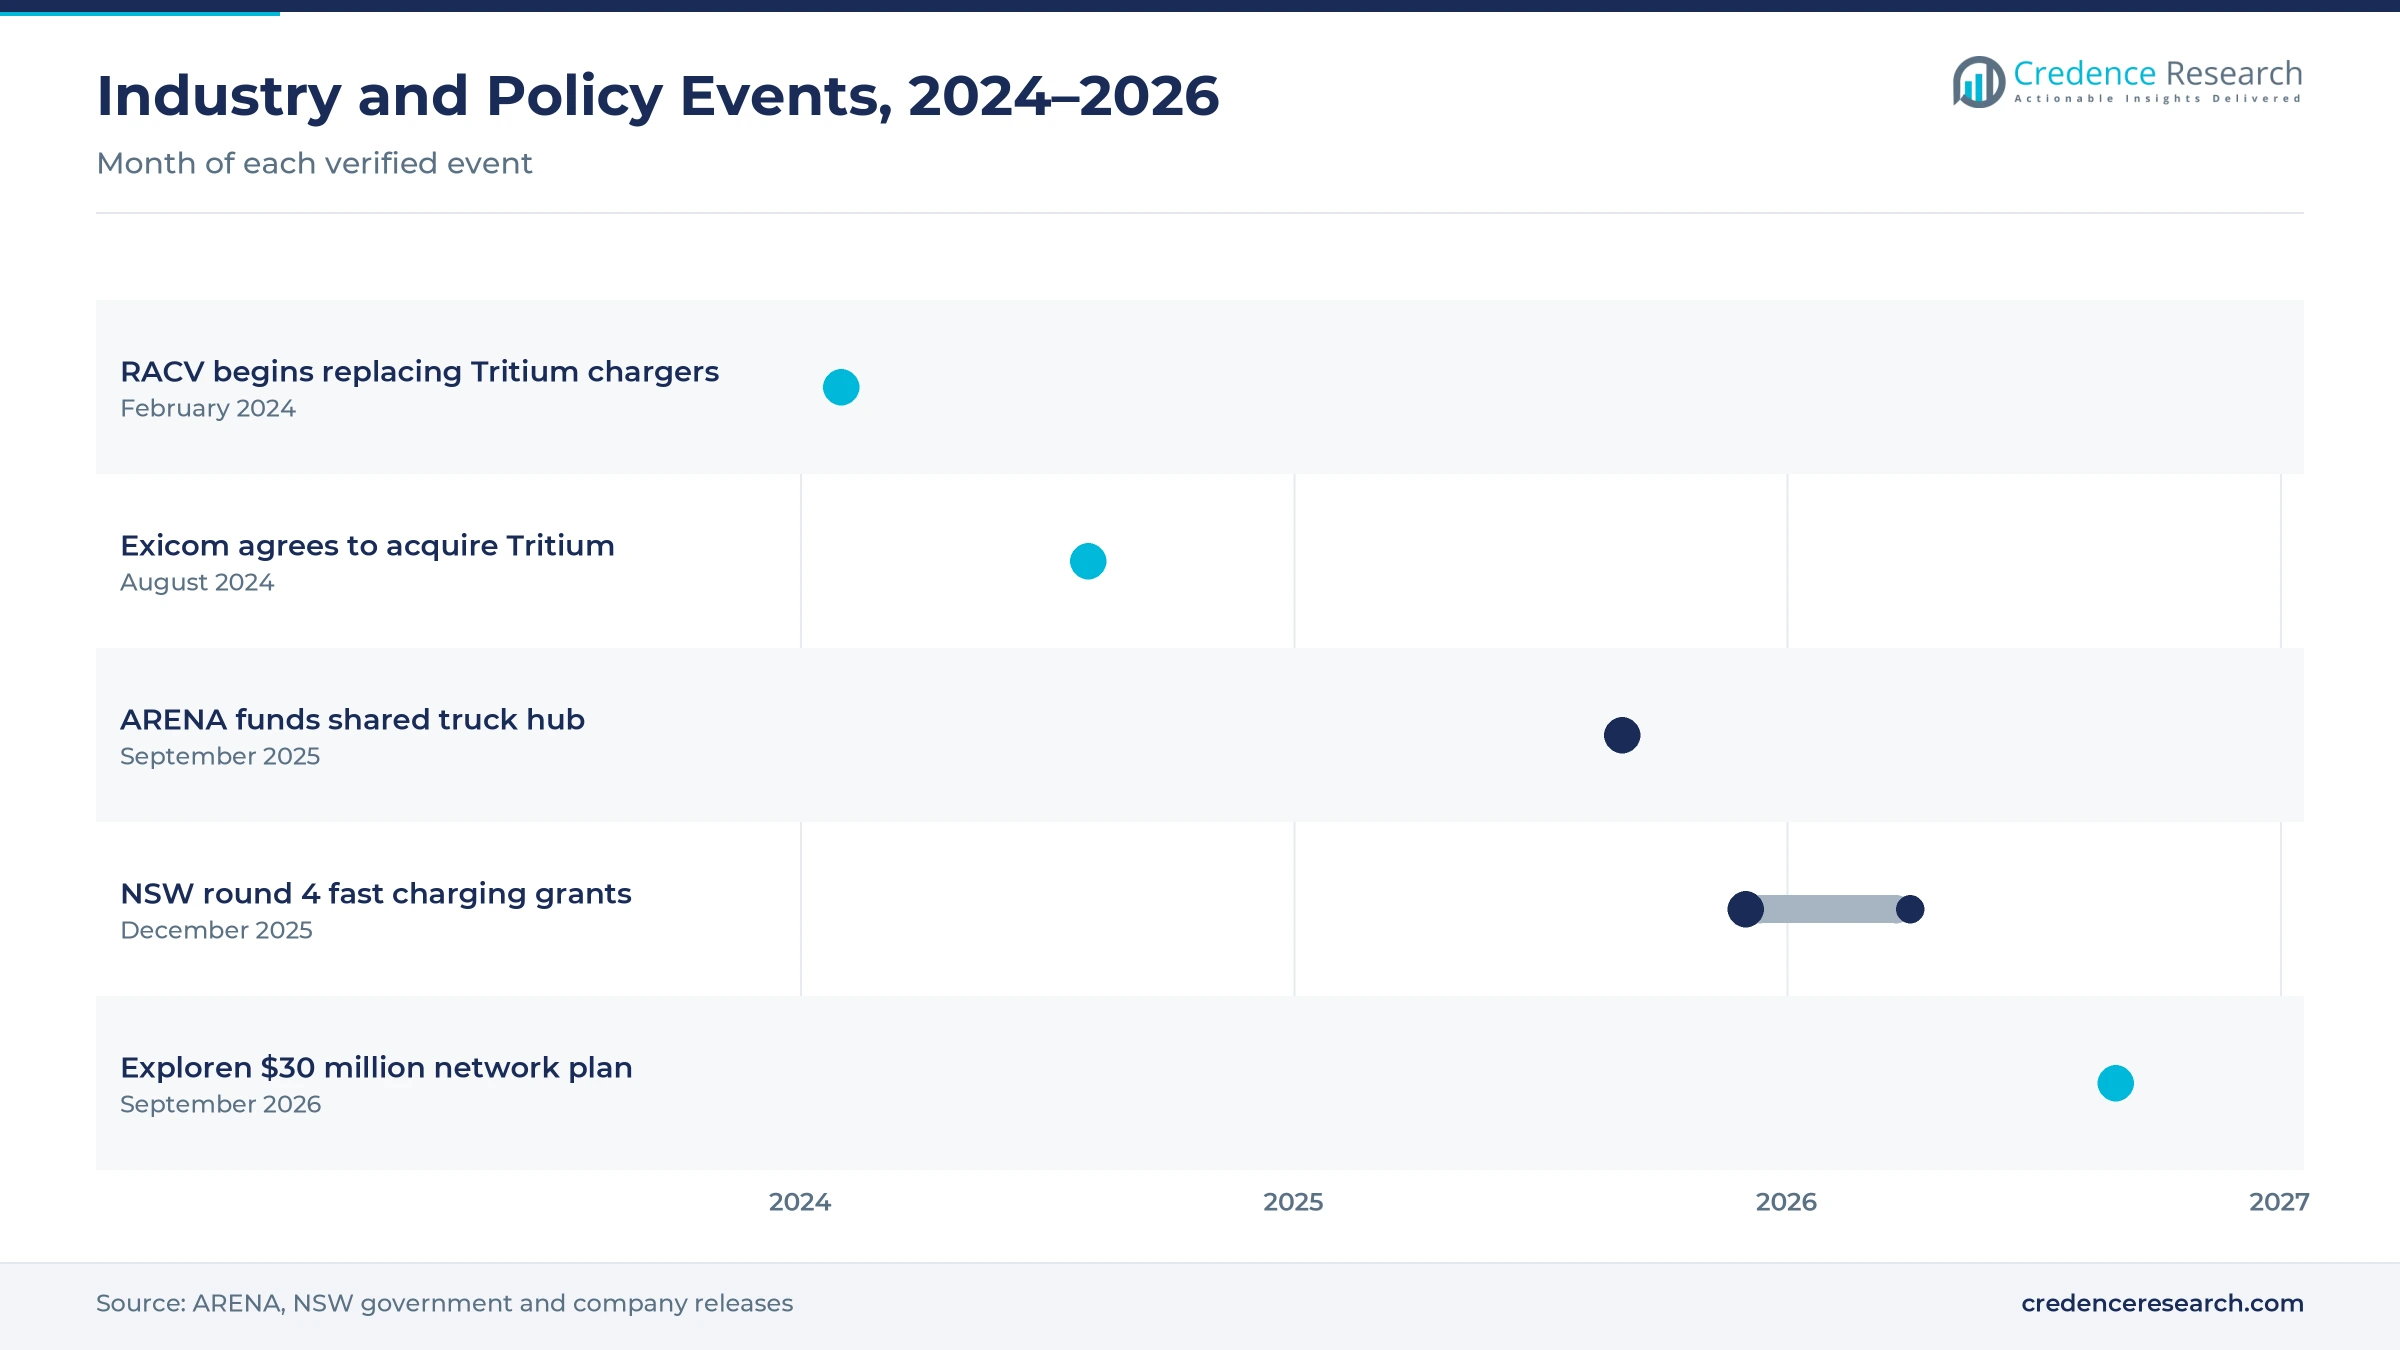Click the 'September 2025' date text
The image size is (2400, 1350).
tap(220, 756)
